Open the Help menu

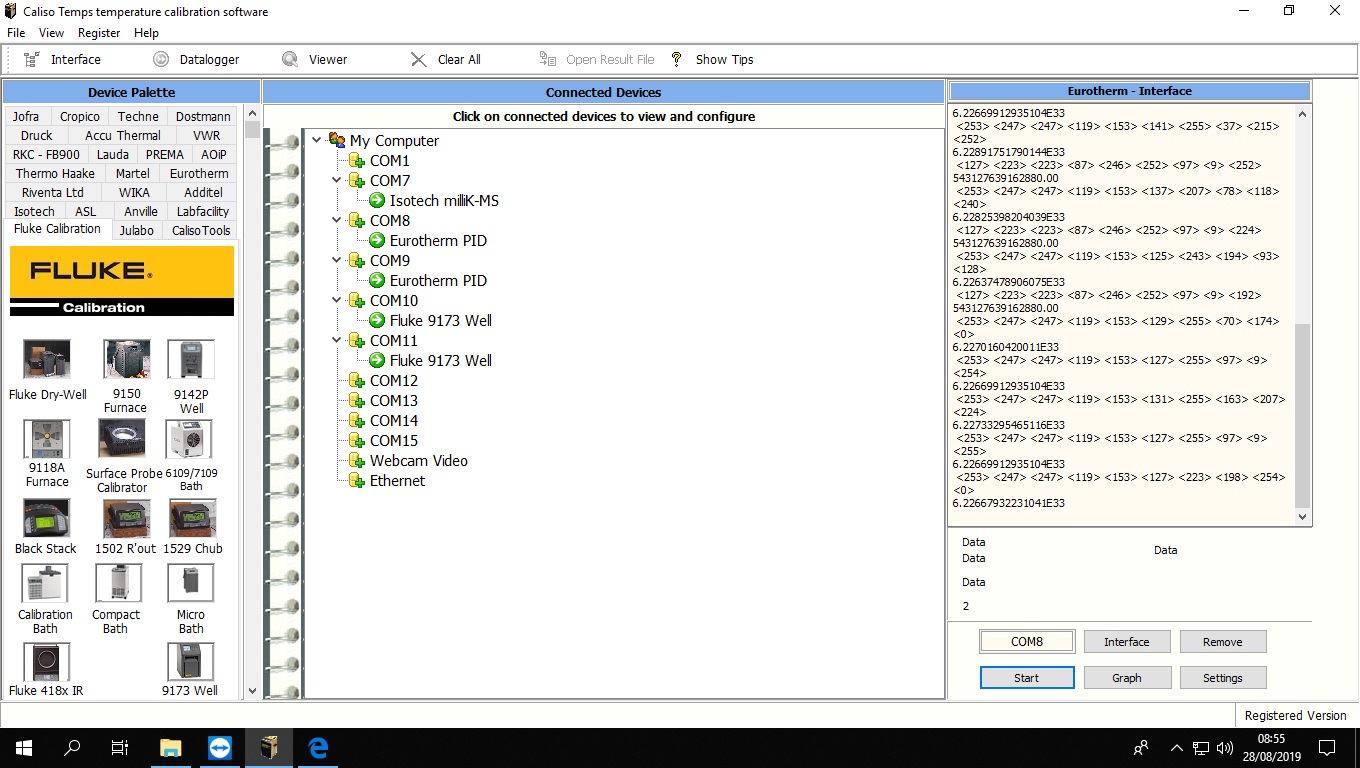(x=146, y=33)
